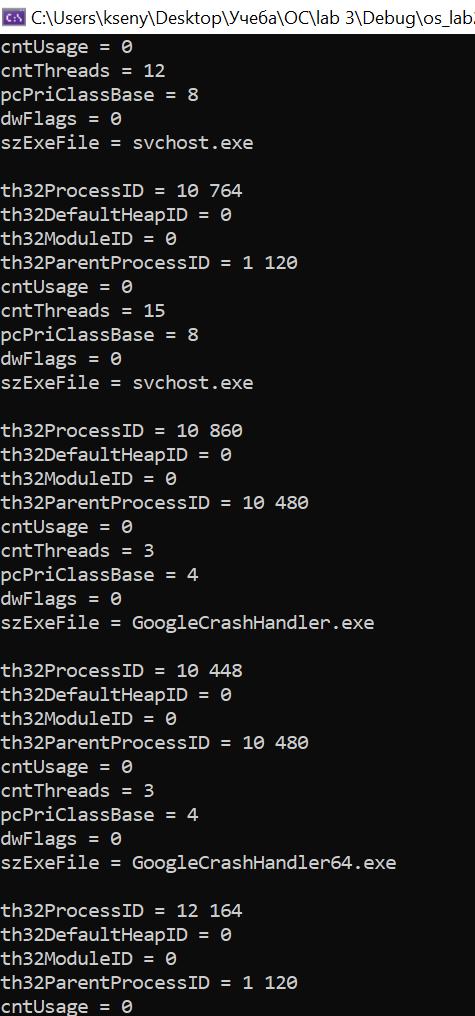The height and width of the screenshot is (1016, 475).
Task: Click the topmost dwFlags = 0 line
Action: pos(61,119)
